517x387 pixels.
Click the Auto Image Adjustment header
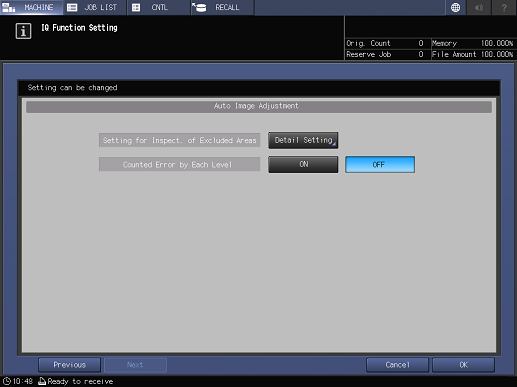[x=259, y=106]
